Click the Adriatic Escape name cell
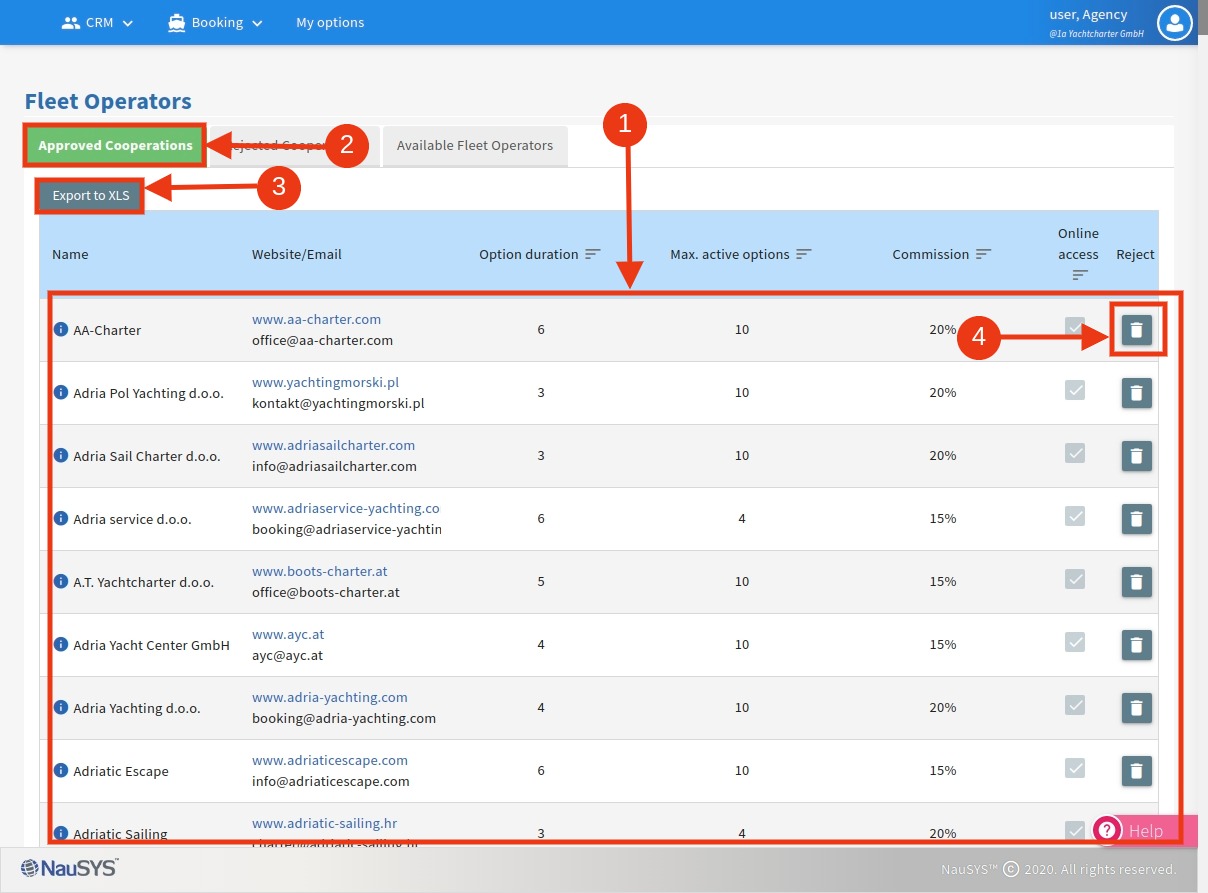This screenshot has height=893, width=1208. 120,771
